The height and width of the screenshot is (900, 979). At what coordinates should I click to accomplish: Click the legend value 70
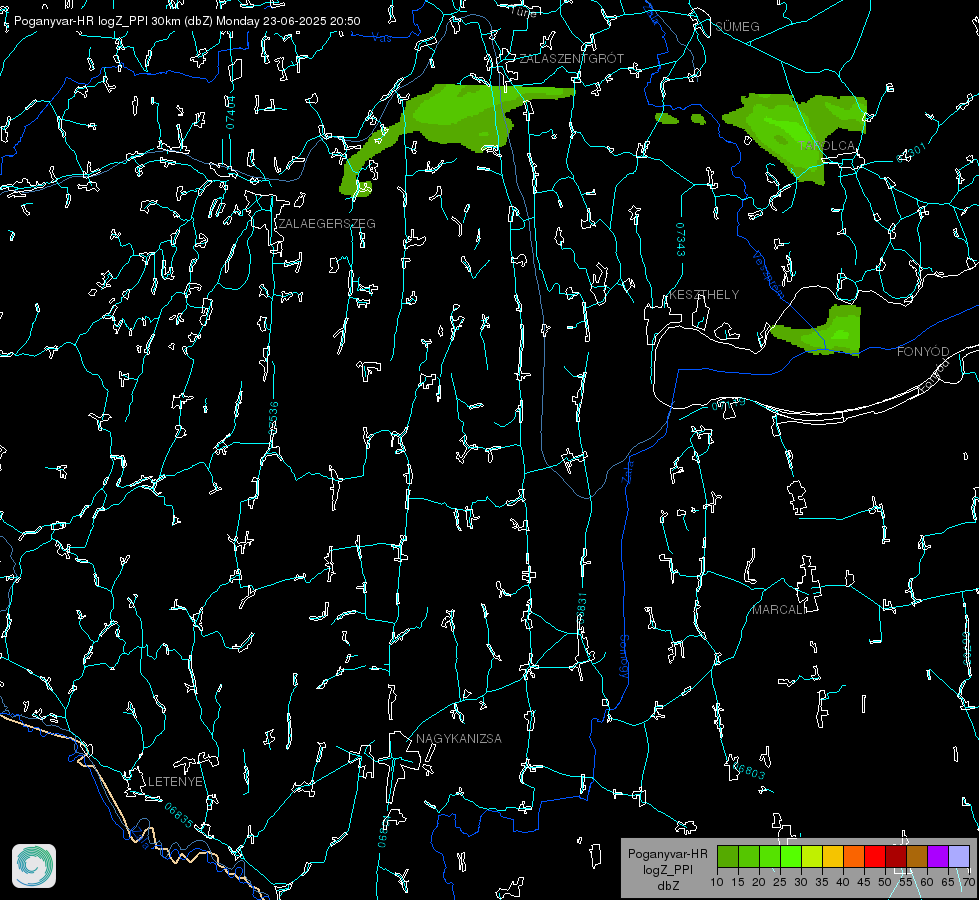969,883
